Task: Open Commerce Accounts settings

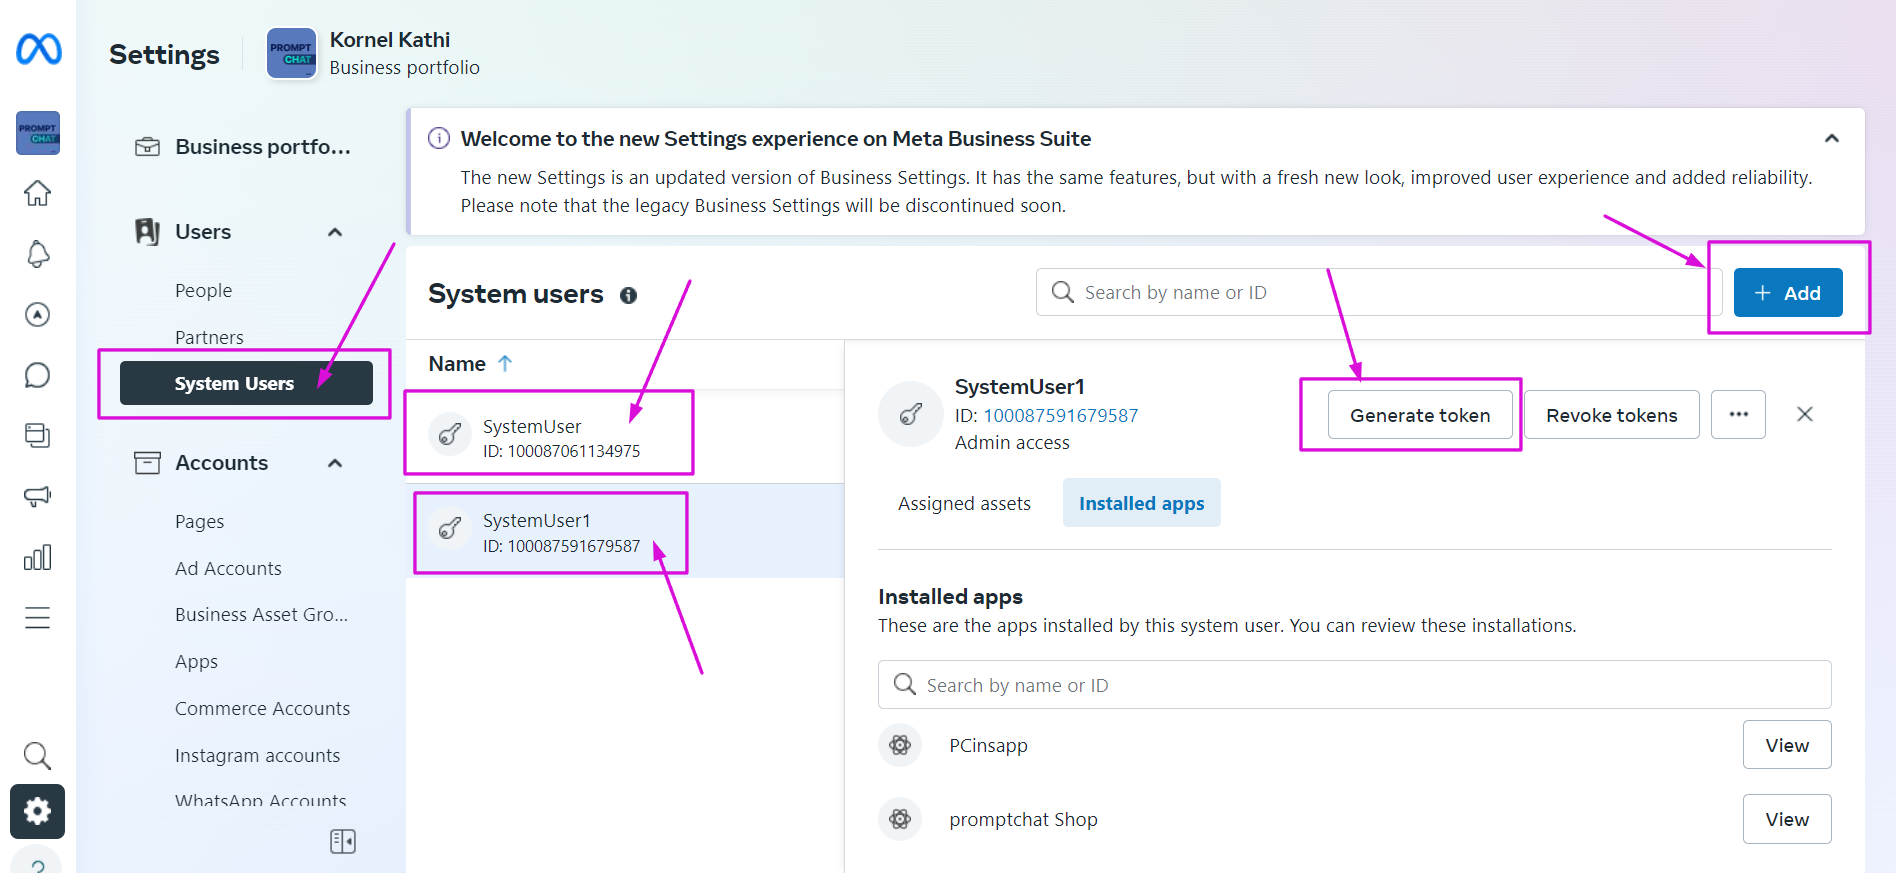Action: click(262, 709)
